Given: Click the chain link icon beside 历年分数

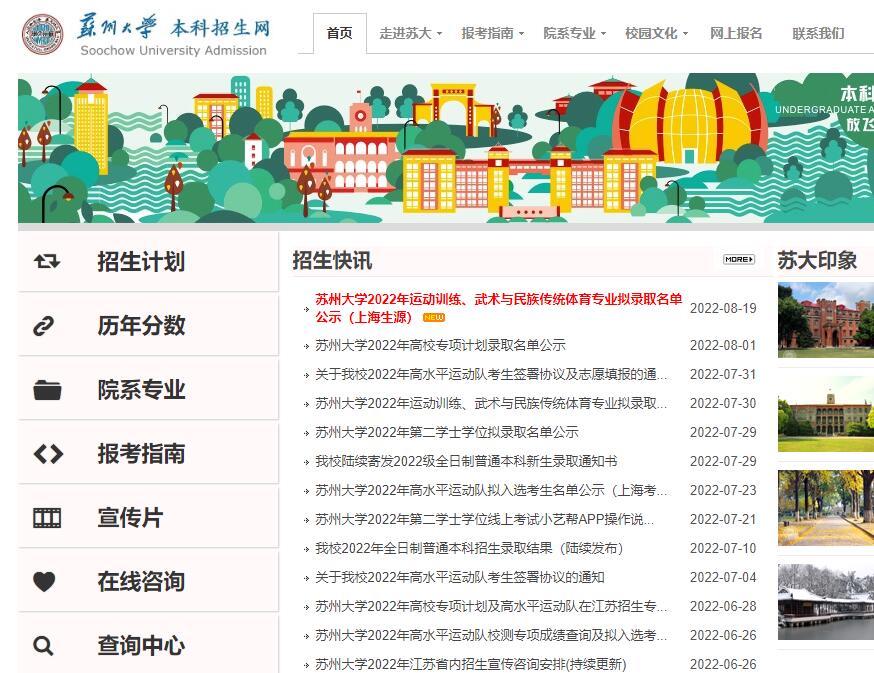Looking at the screenshot, I should 44,326.
